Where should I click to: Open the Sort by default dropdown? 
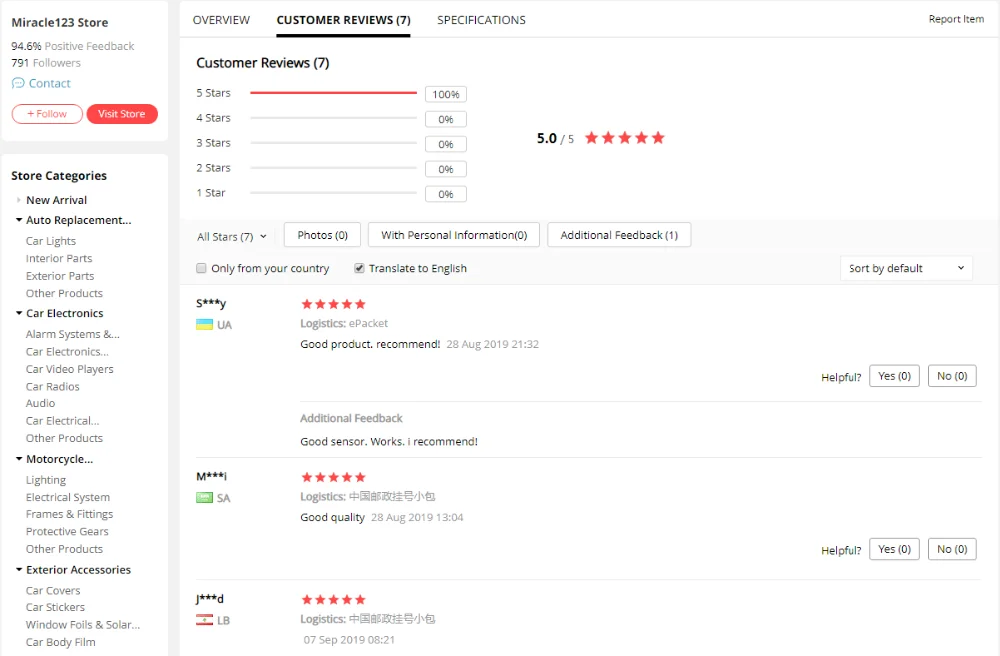(x=906, y=268)
